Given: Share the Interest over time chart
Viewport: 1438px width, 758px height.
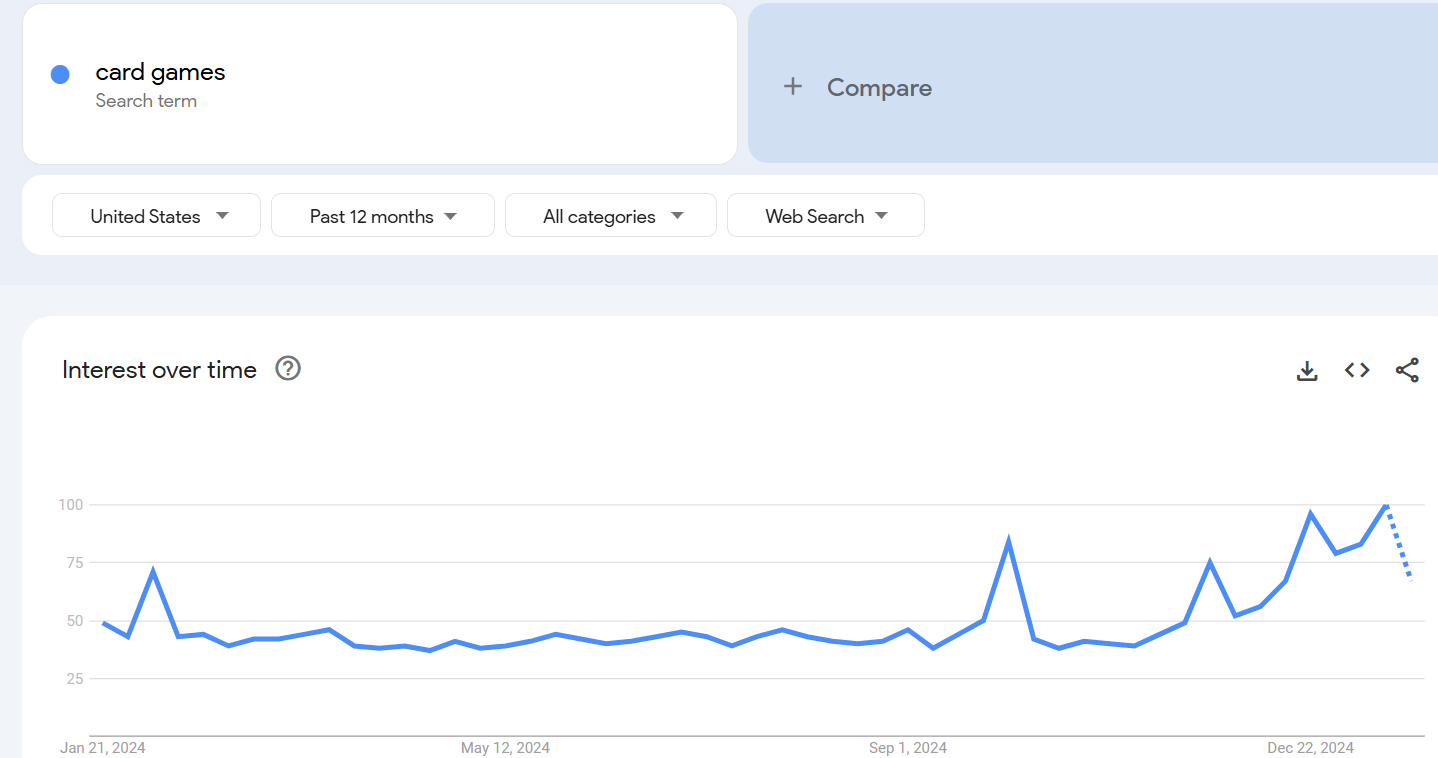Looking at the screenshot, I should click(1407, 370).
